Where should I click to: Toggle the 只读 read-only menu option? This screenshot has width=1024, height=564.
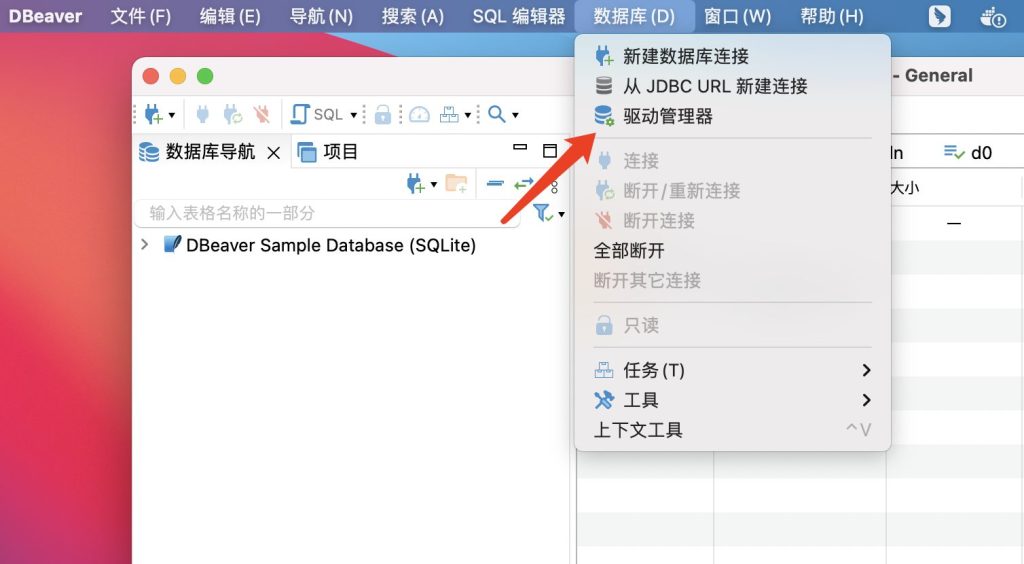point(733,325)
